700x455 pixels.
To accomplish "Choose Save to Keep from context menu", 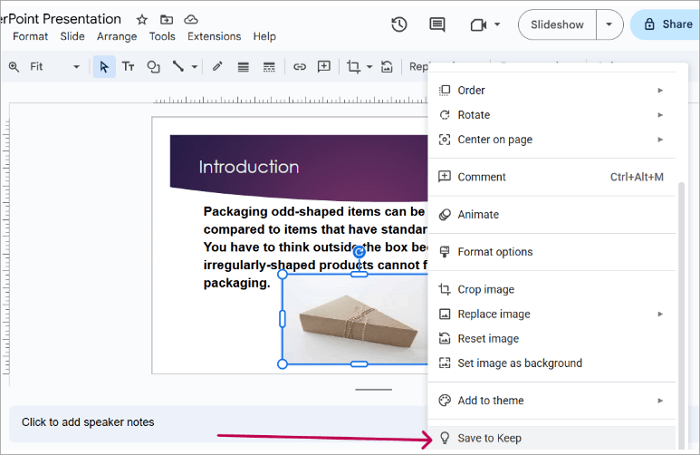I will click(489, 438).
